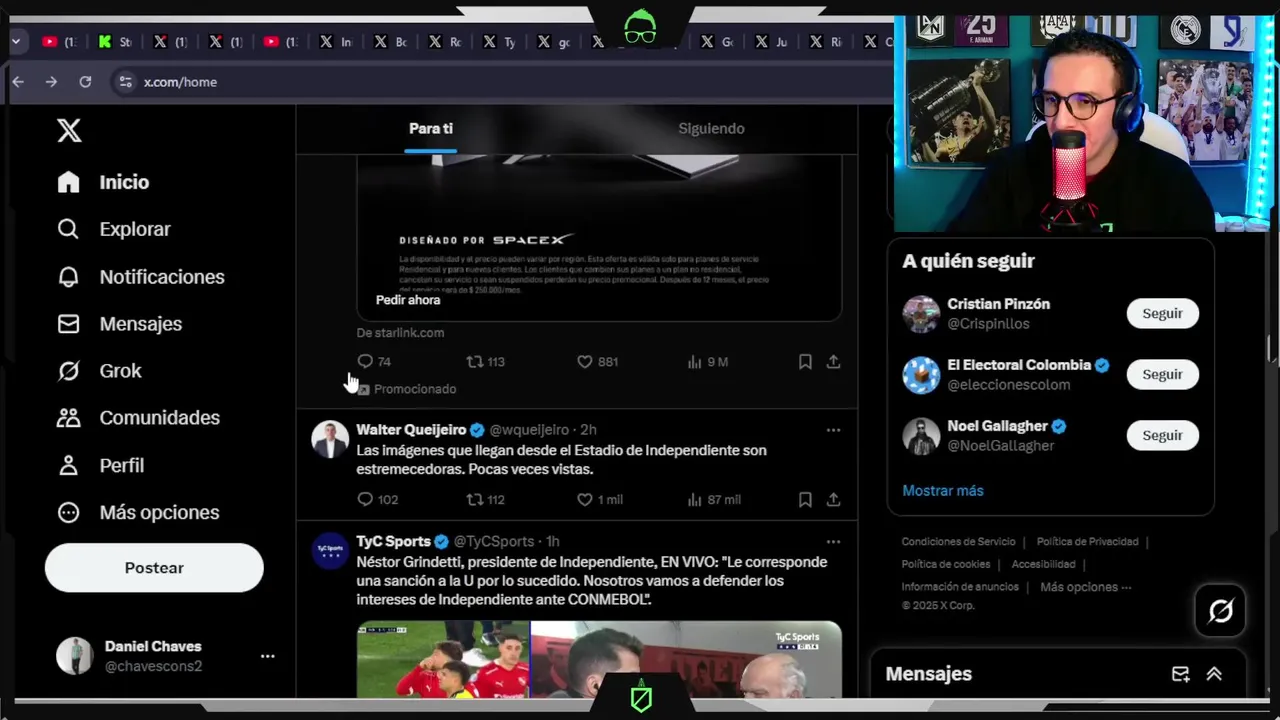View site information icon in address bar
Viewport: 1280px width, 720px height.
pos(125,82)
